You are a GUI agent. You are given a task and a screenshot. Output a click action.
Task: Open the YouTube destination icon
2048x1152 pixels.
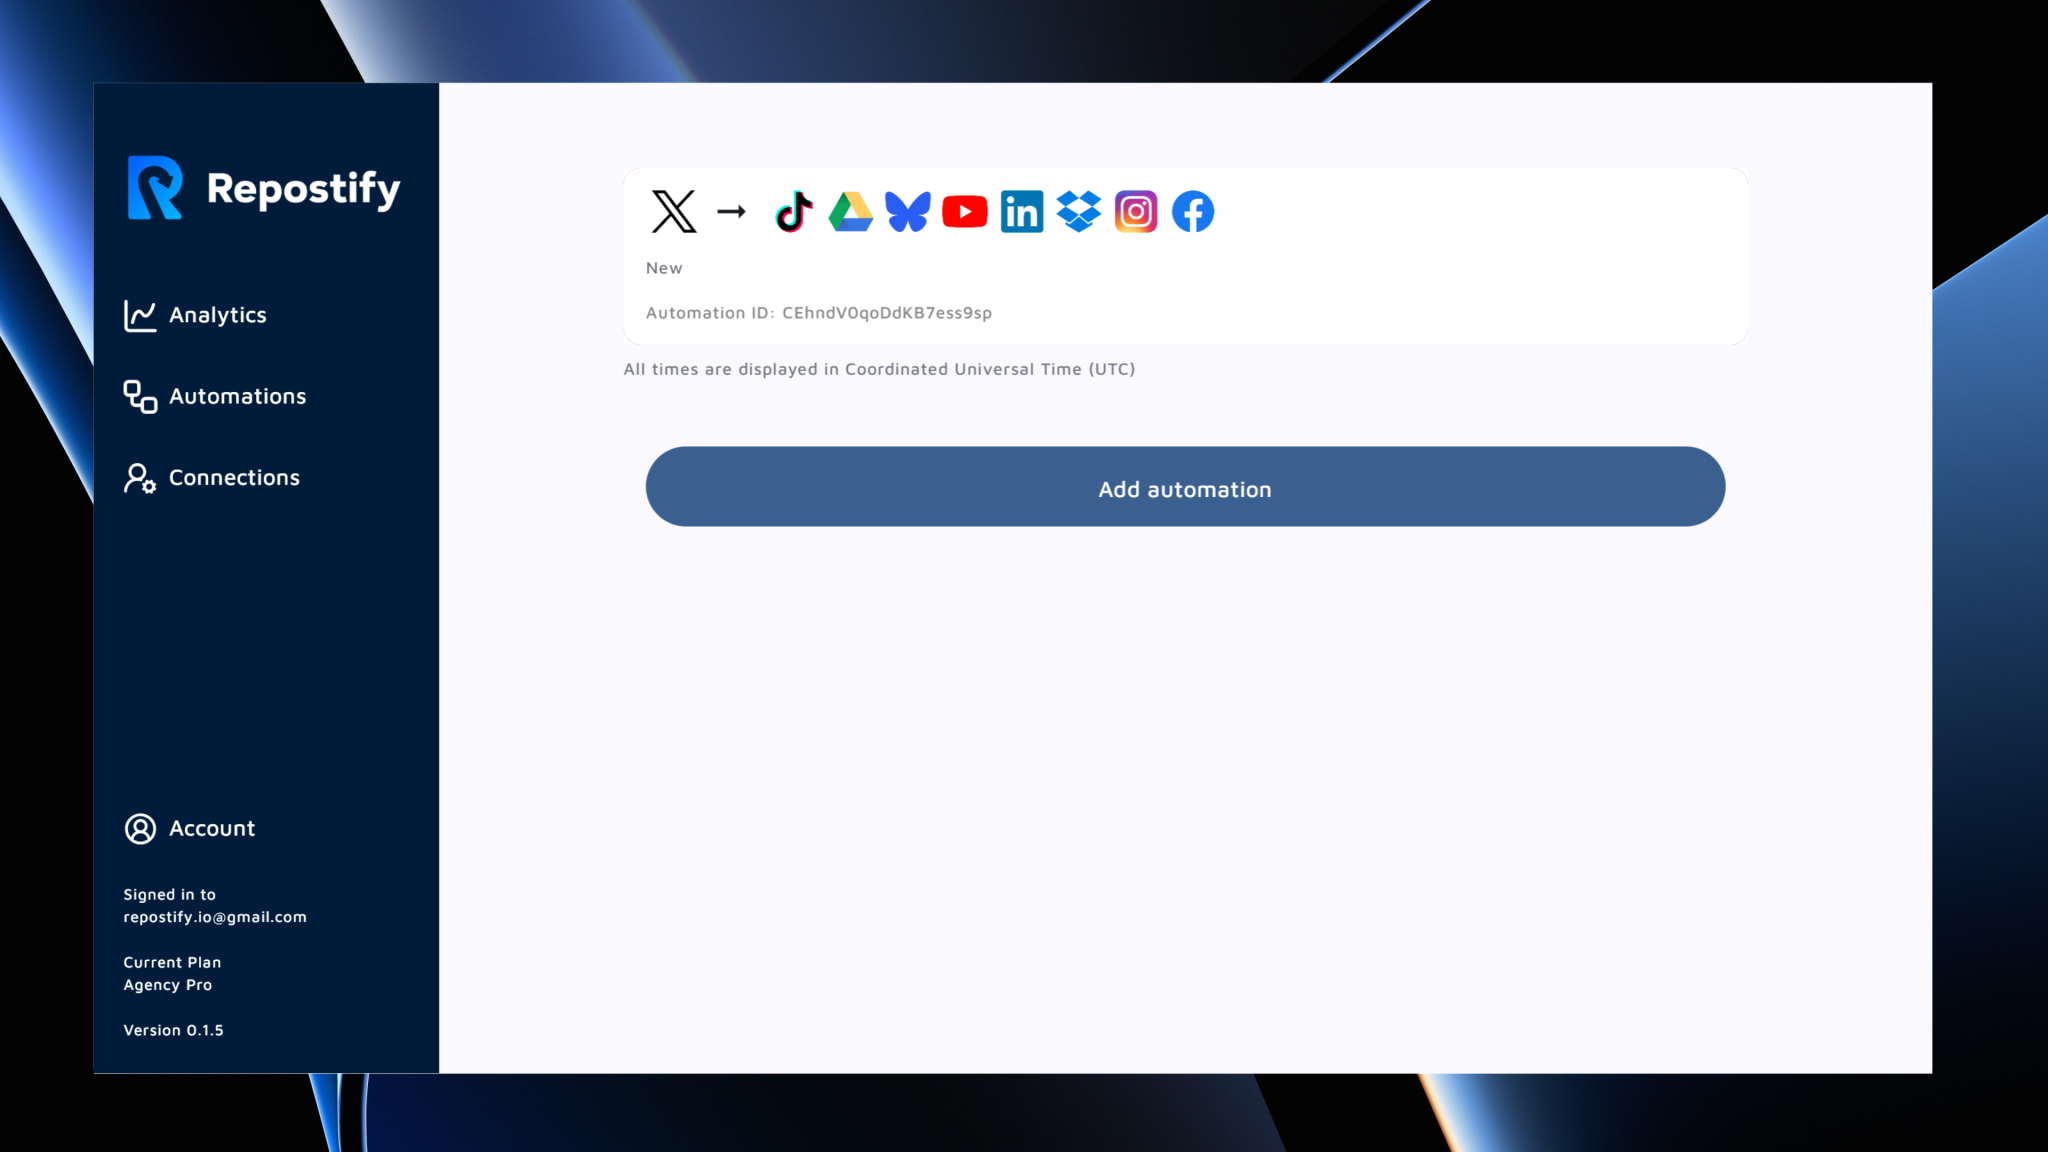click(x=964, y=211)
